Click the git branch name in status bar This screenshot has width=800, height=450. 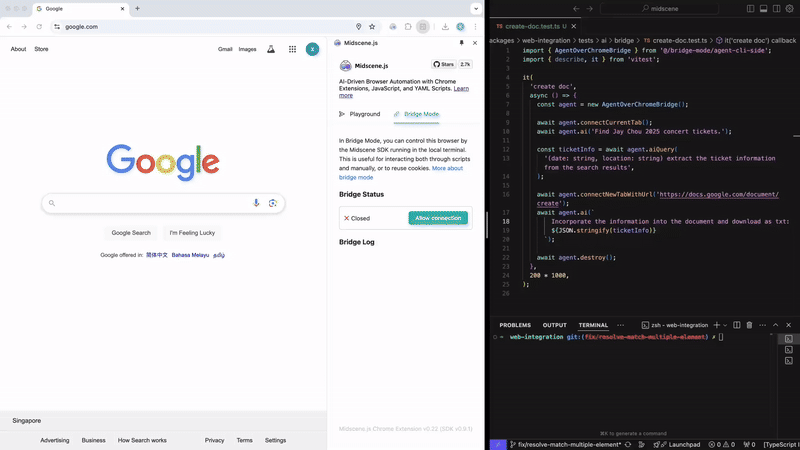pyautogui.click(x=565, y=444)
